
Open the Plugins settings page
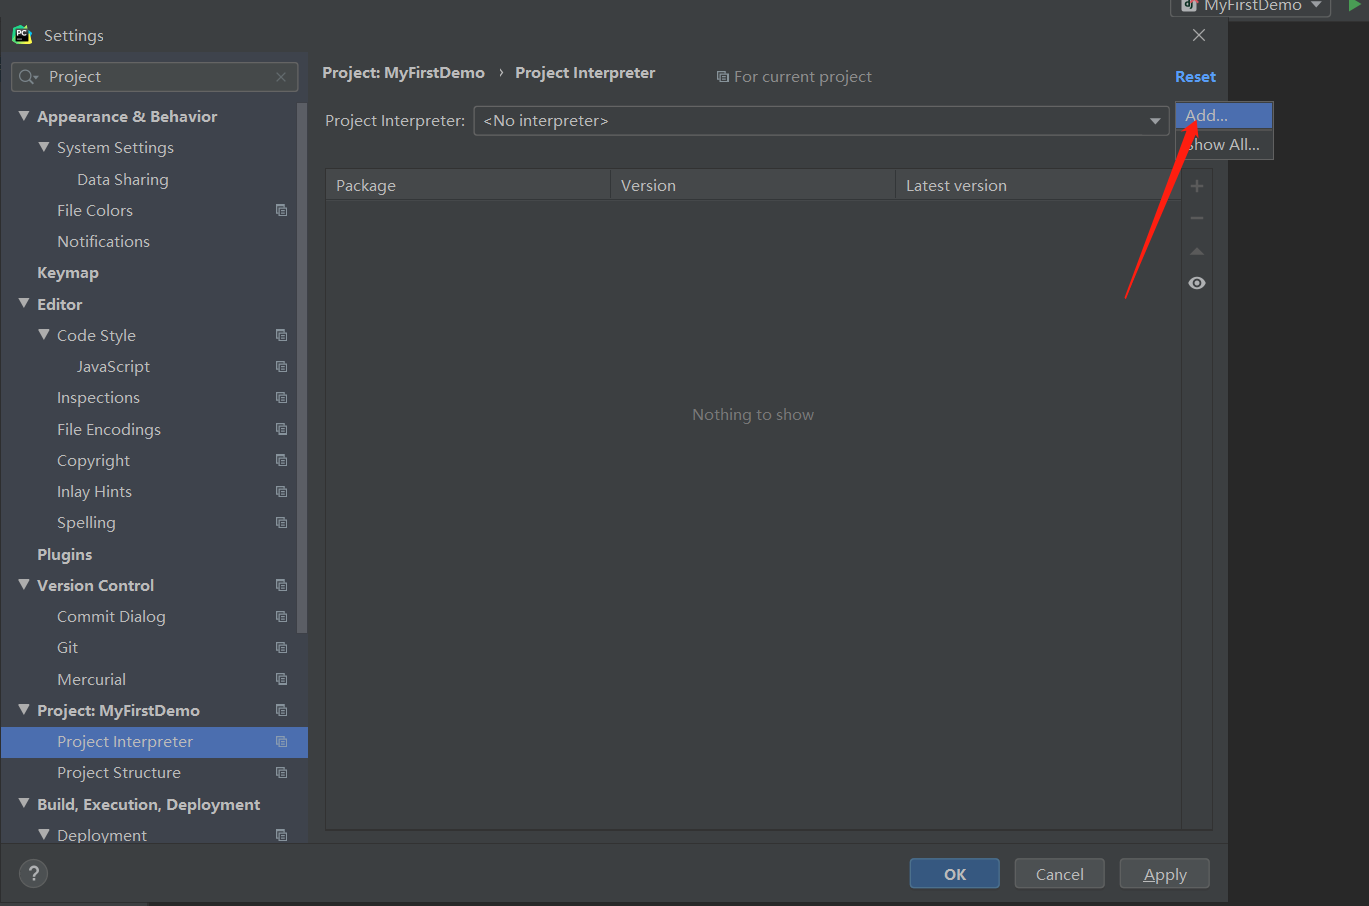(65, 554)
